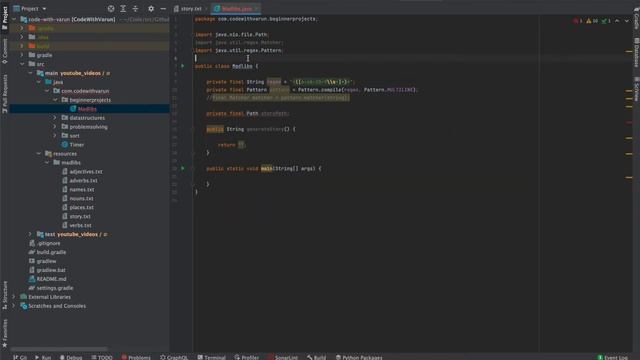This screenshot has width=640, height=360.
Task: Open the Gradle tool window on right
Action: tap(636, 17)
